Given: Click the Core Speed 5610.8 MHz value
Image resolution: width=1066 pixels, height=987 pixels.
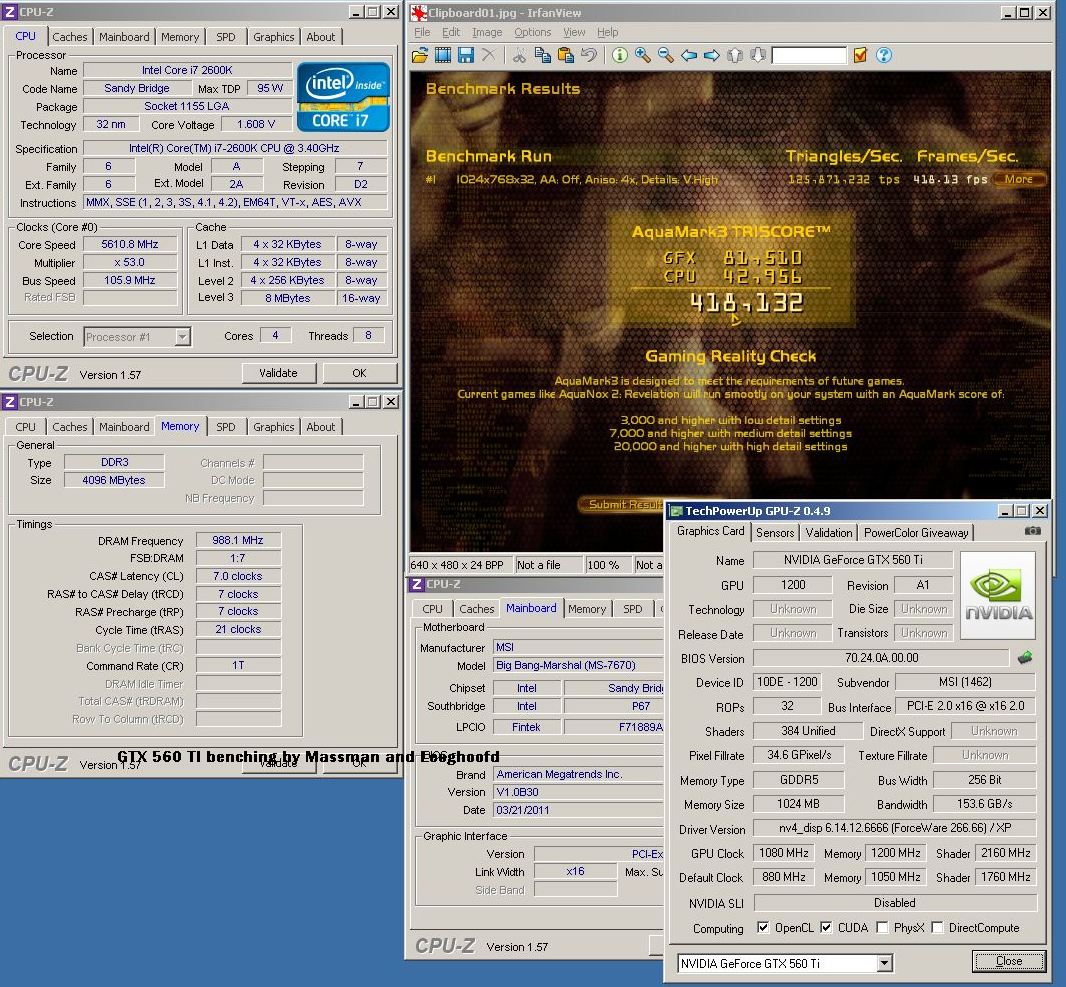Looking at the screenshot, I should tap(130, 245).
